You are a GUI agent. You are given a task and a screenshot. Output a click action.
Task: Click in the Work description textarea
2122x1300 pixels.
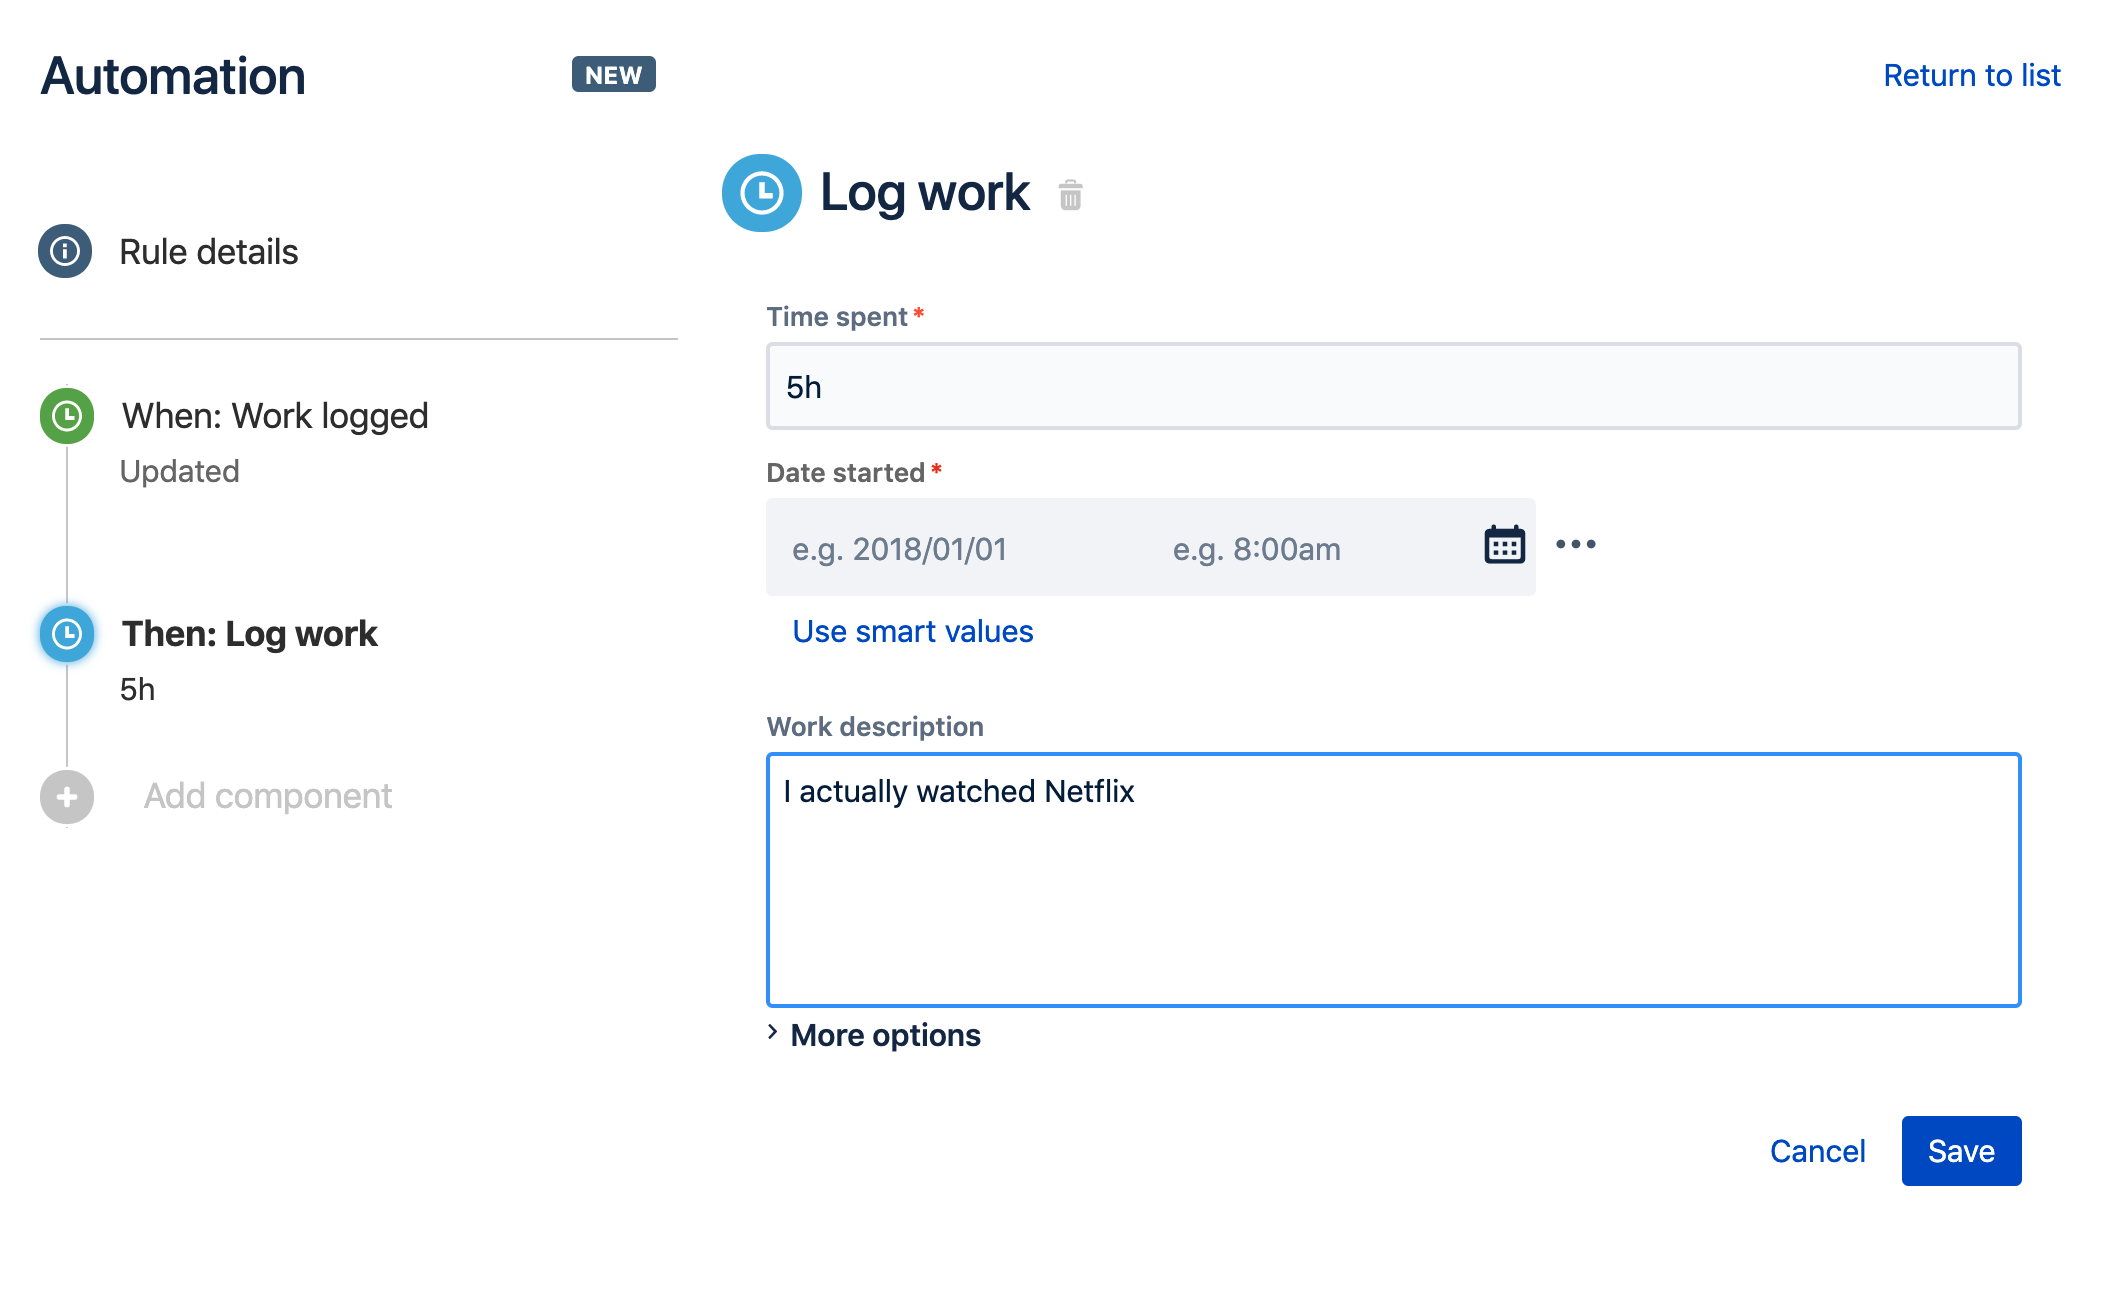(1393, 880)
